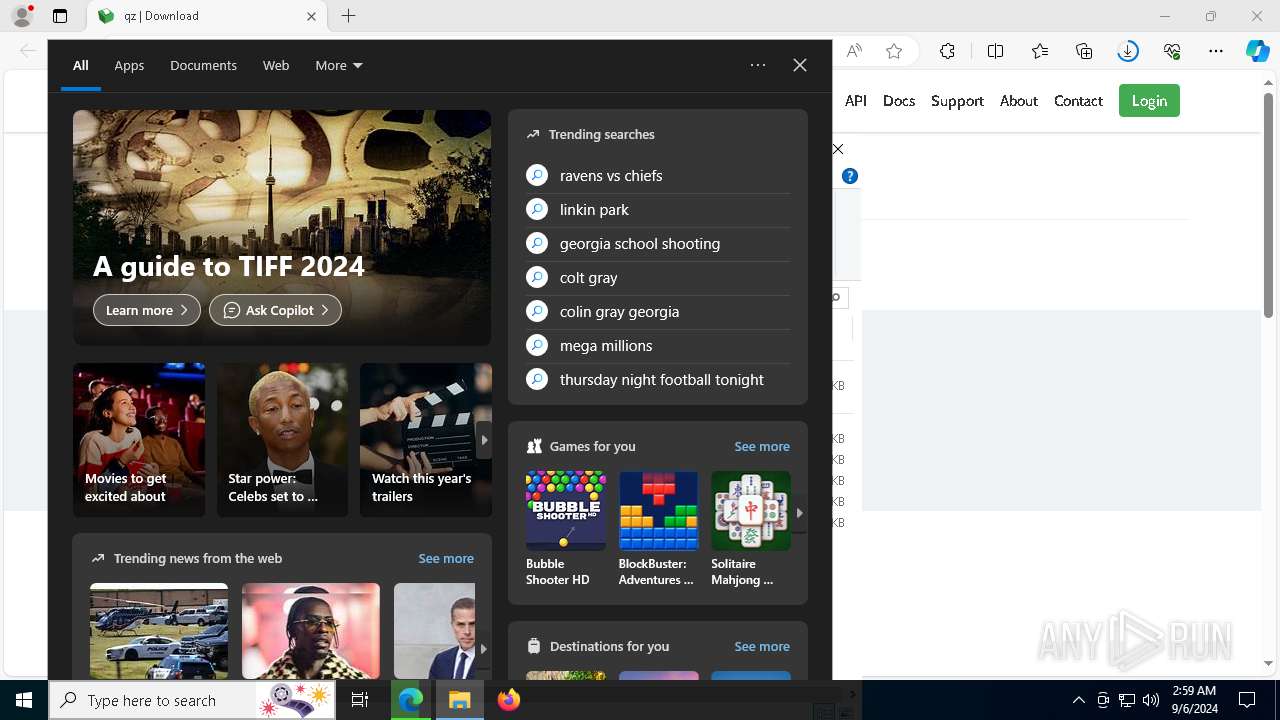The height and width of the screenshot is (720, 1280).
Task: Switch to the Web tab
Action: (x=276, y=65)
